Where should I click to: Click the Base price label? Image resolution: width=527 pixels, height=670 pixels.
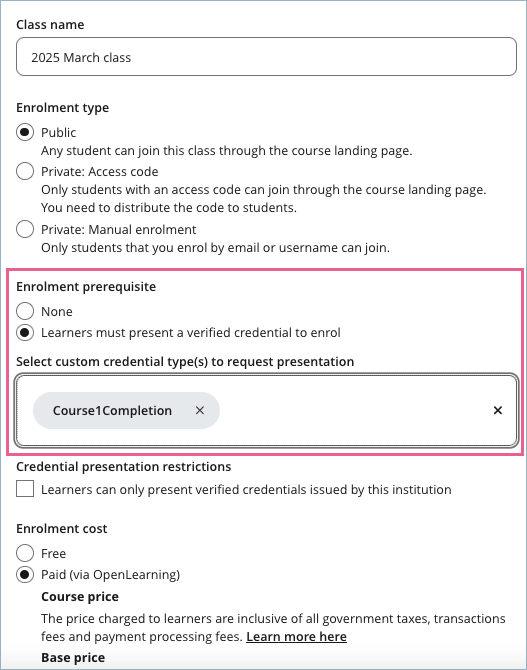[73, 657]
